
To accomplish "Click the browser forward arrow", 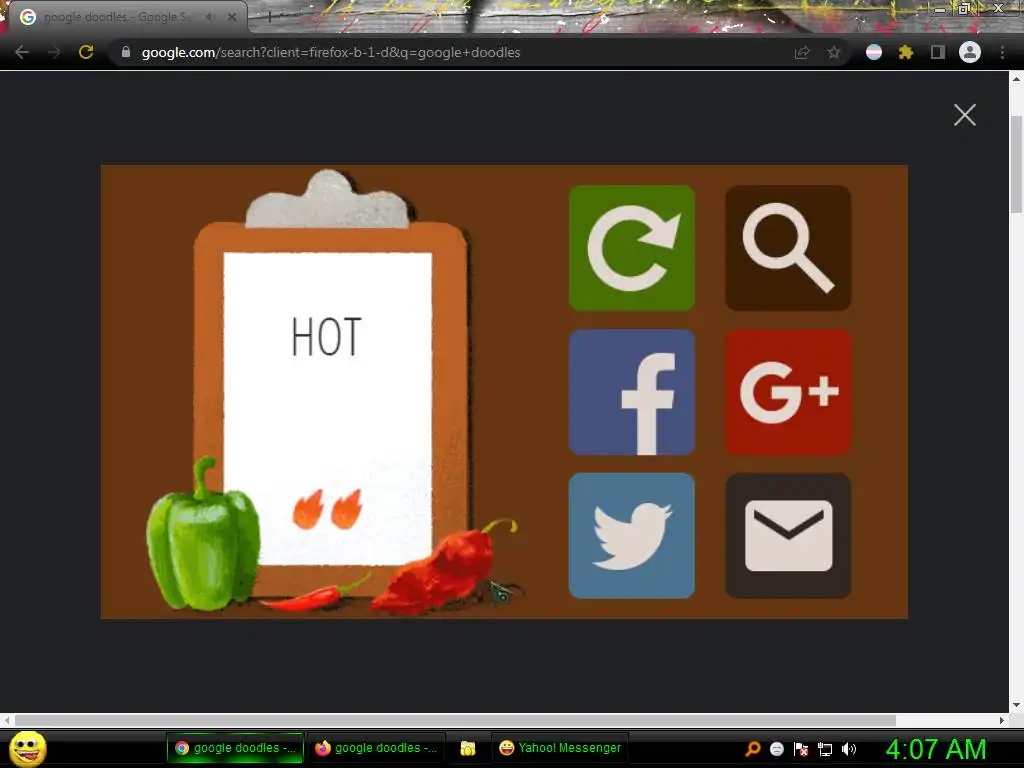I will pos(54,52).
